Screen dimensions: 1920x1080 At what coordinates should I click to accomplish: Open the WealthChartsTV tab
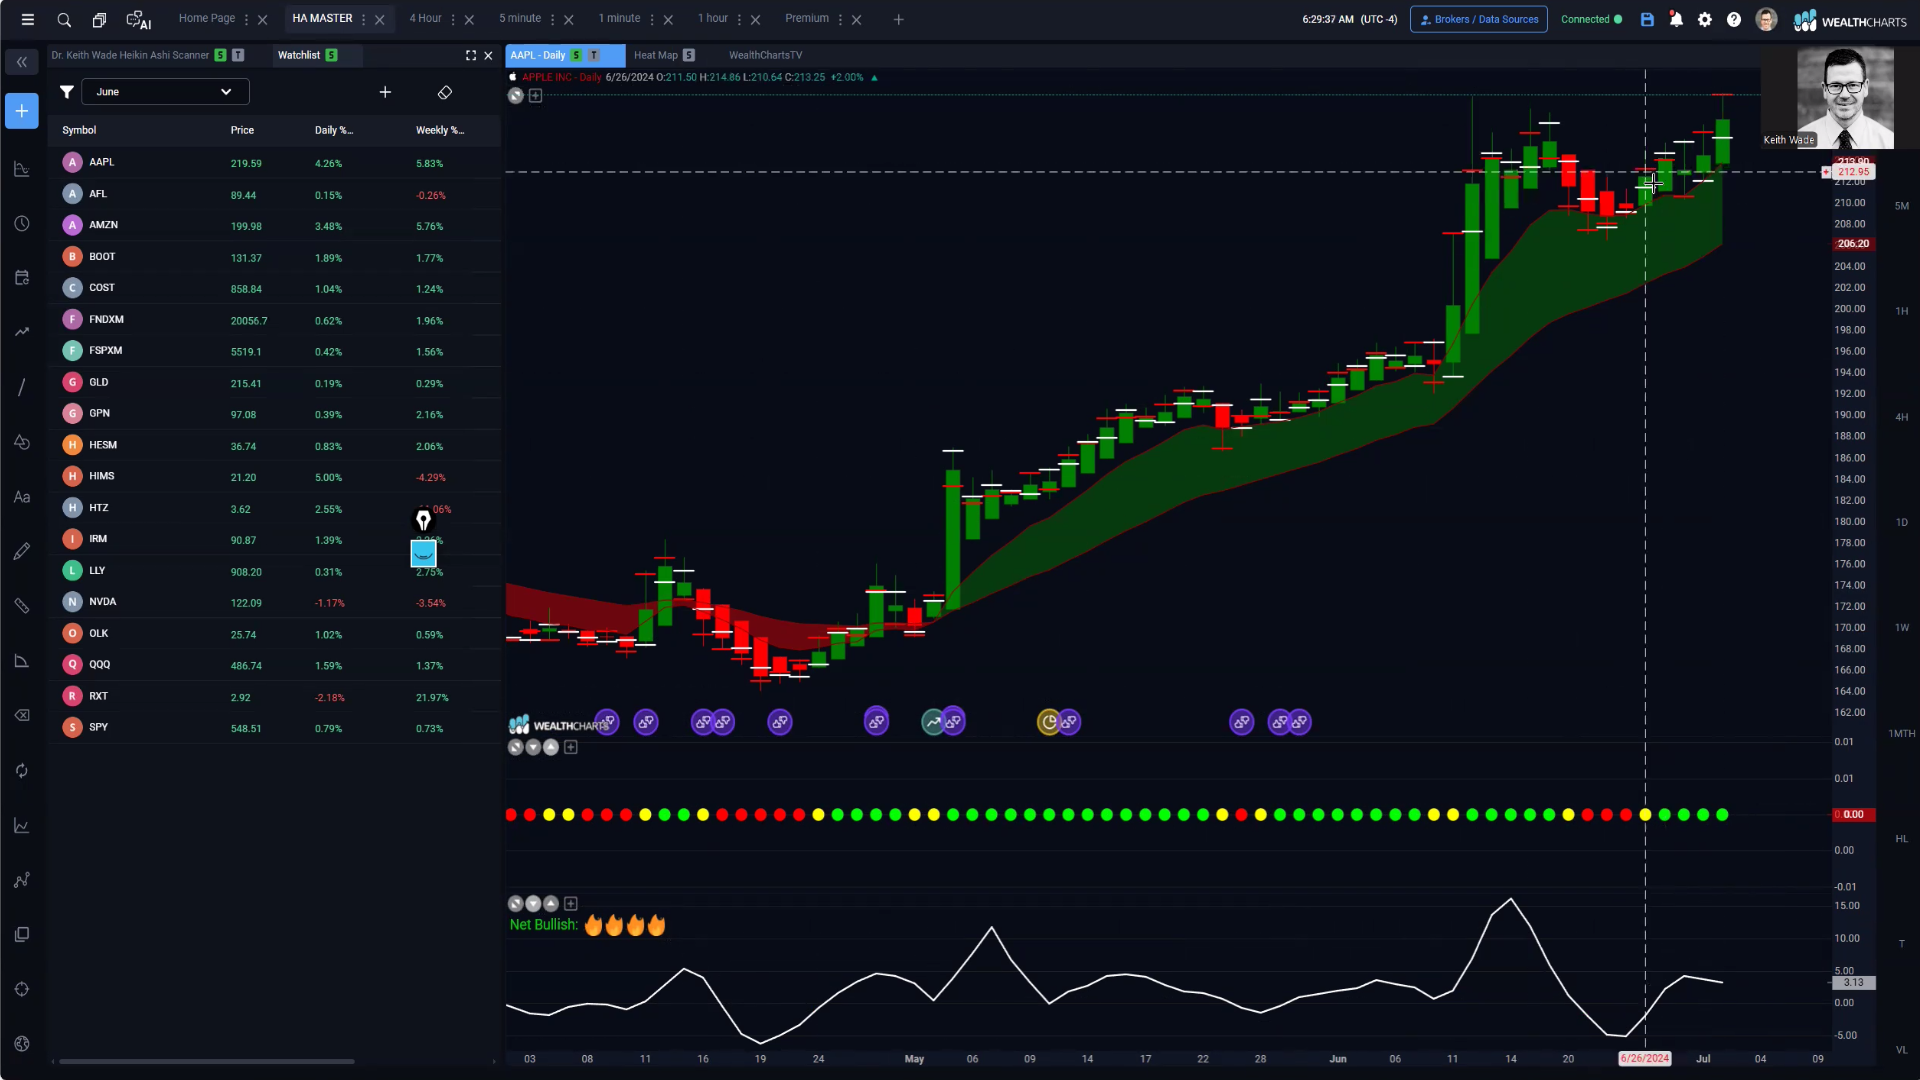pyautogui.click(x=765, y=56)
